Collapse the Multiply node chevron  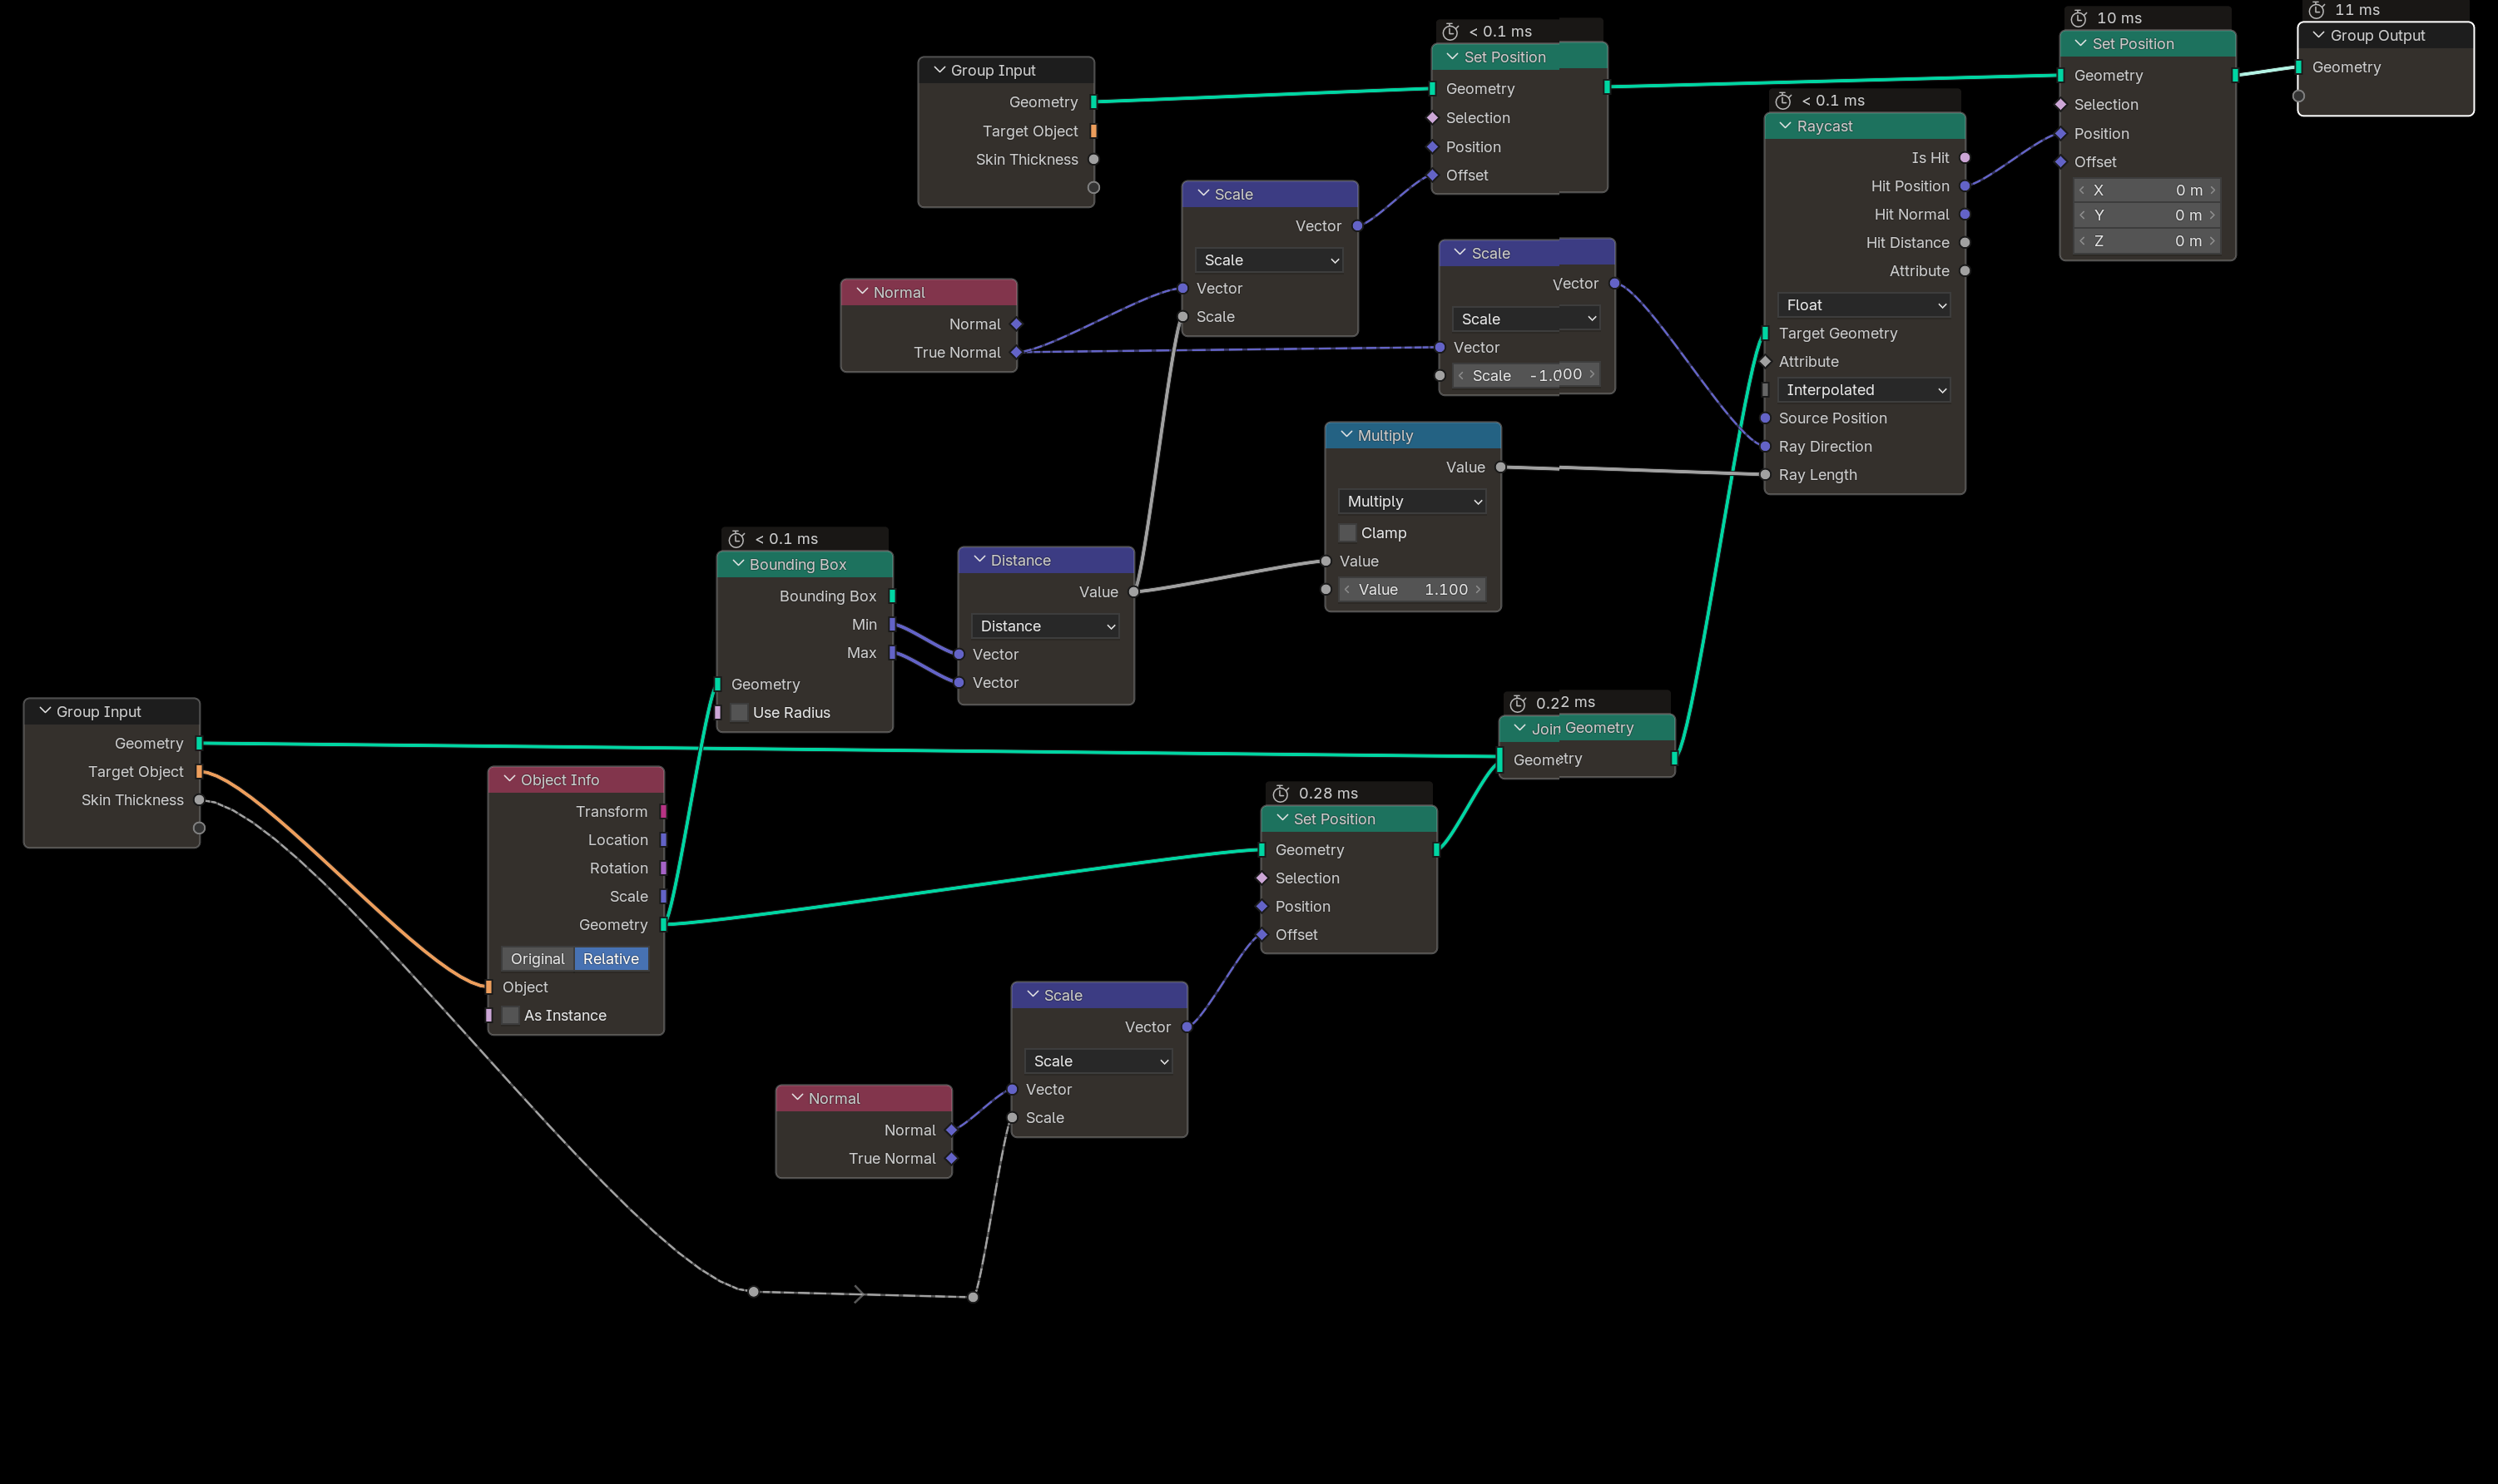1346,435
